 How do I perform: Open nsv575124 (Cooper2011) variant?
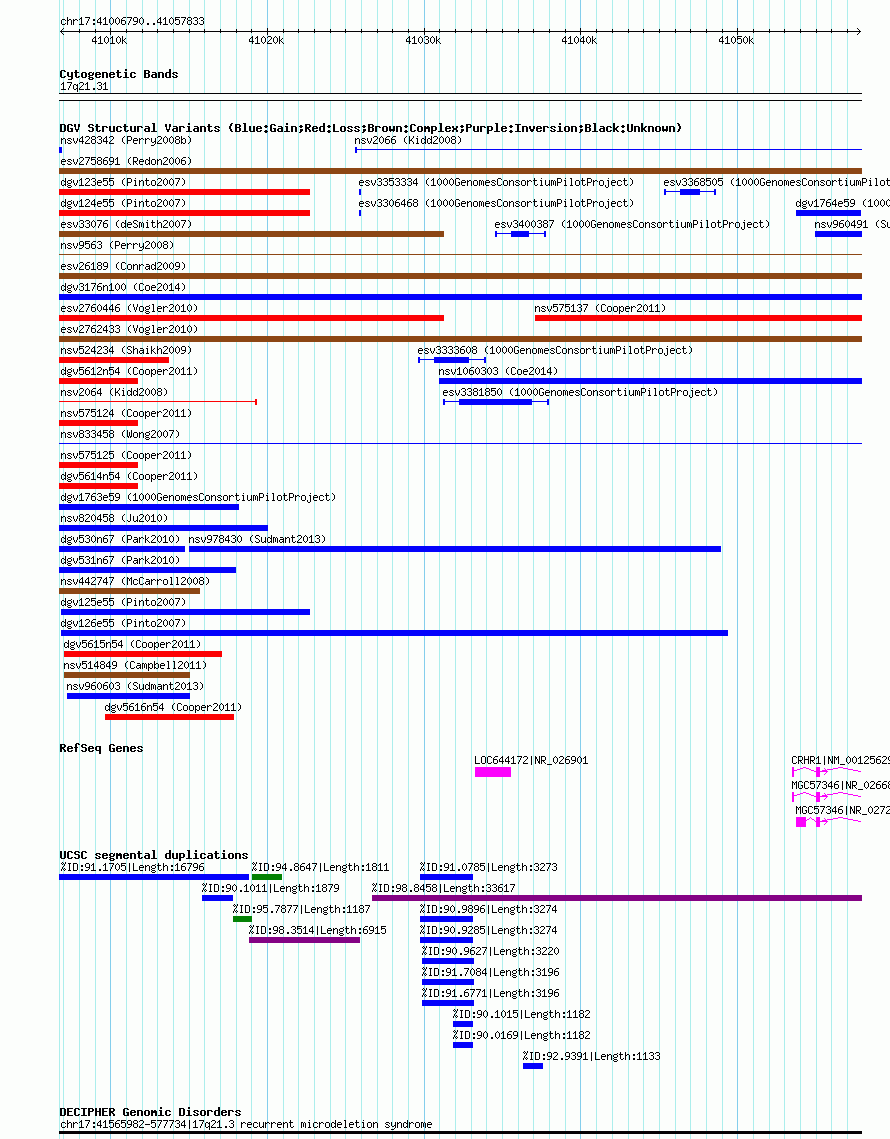tap(126, 414)
